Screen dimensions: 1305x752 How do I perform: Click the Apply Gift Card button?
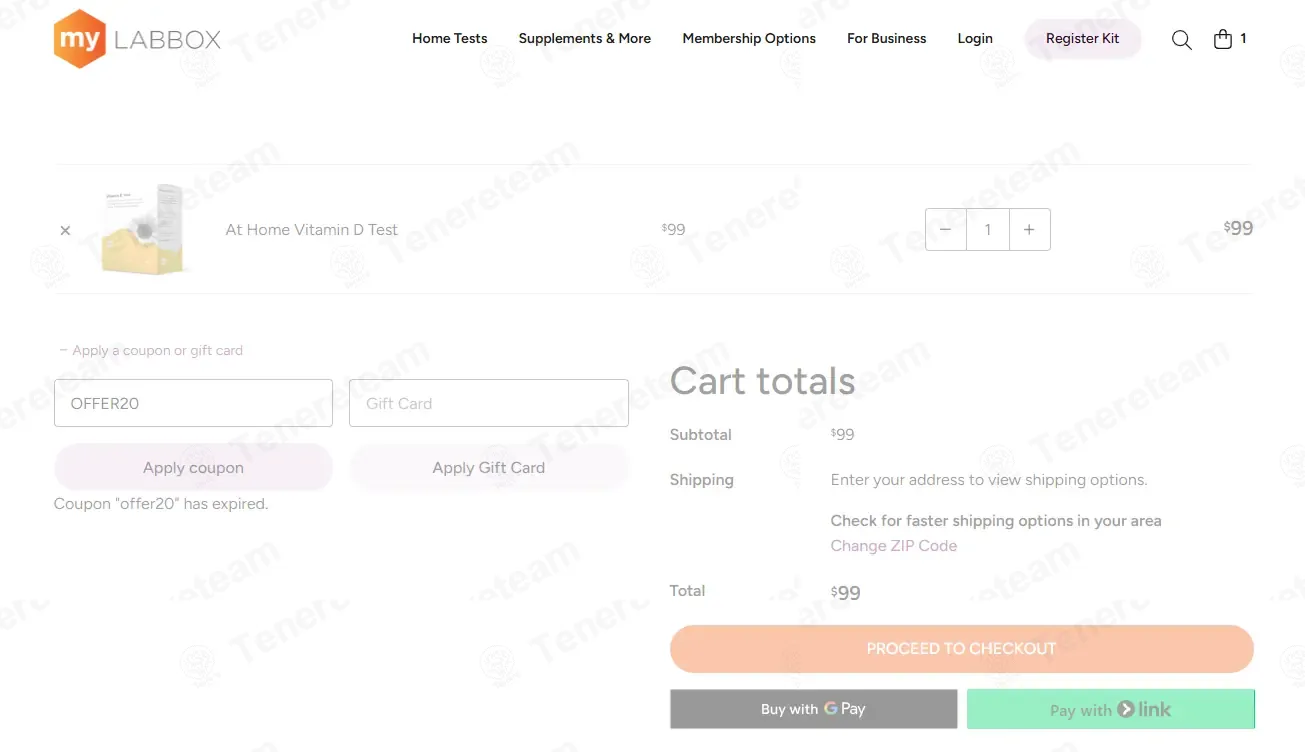489,467
